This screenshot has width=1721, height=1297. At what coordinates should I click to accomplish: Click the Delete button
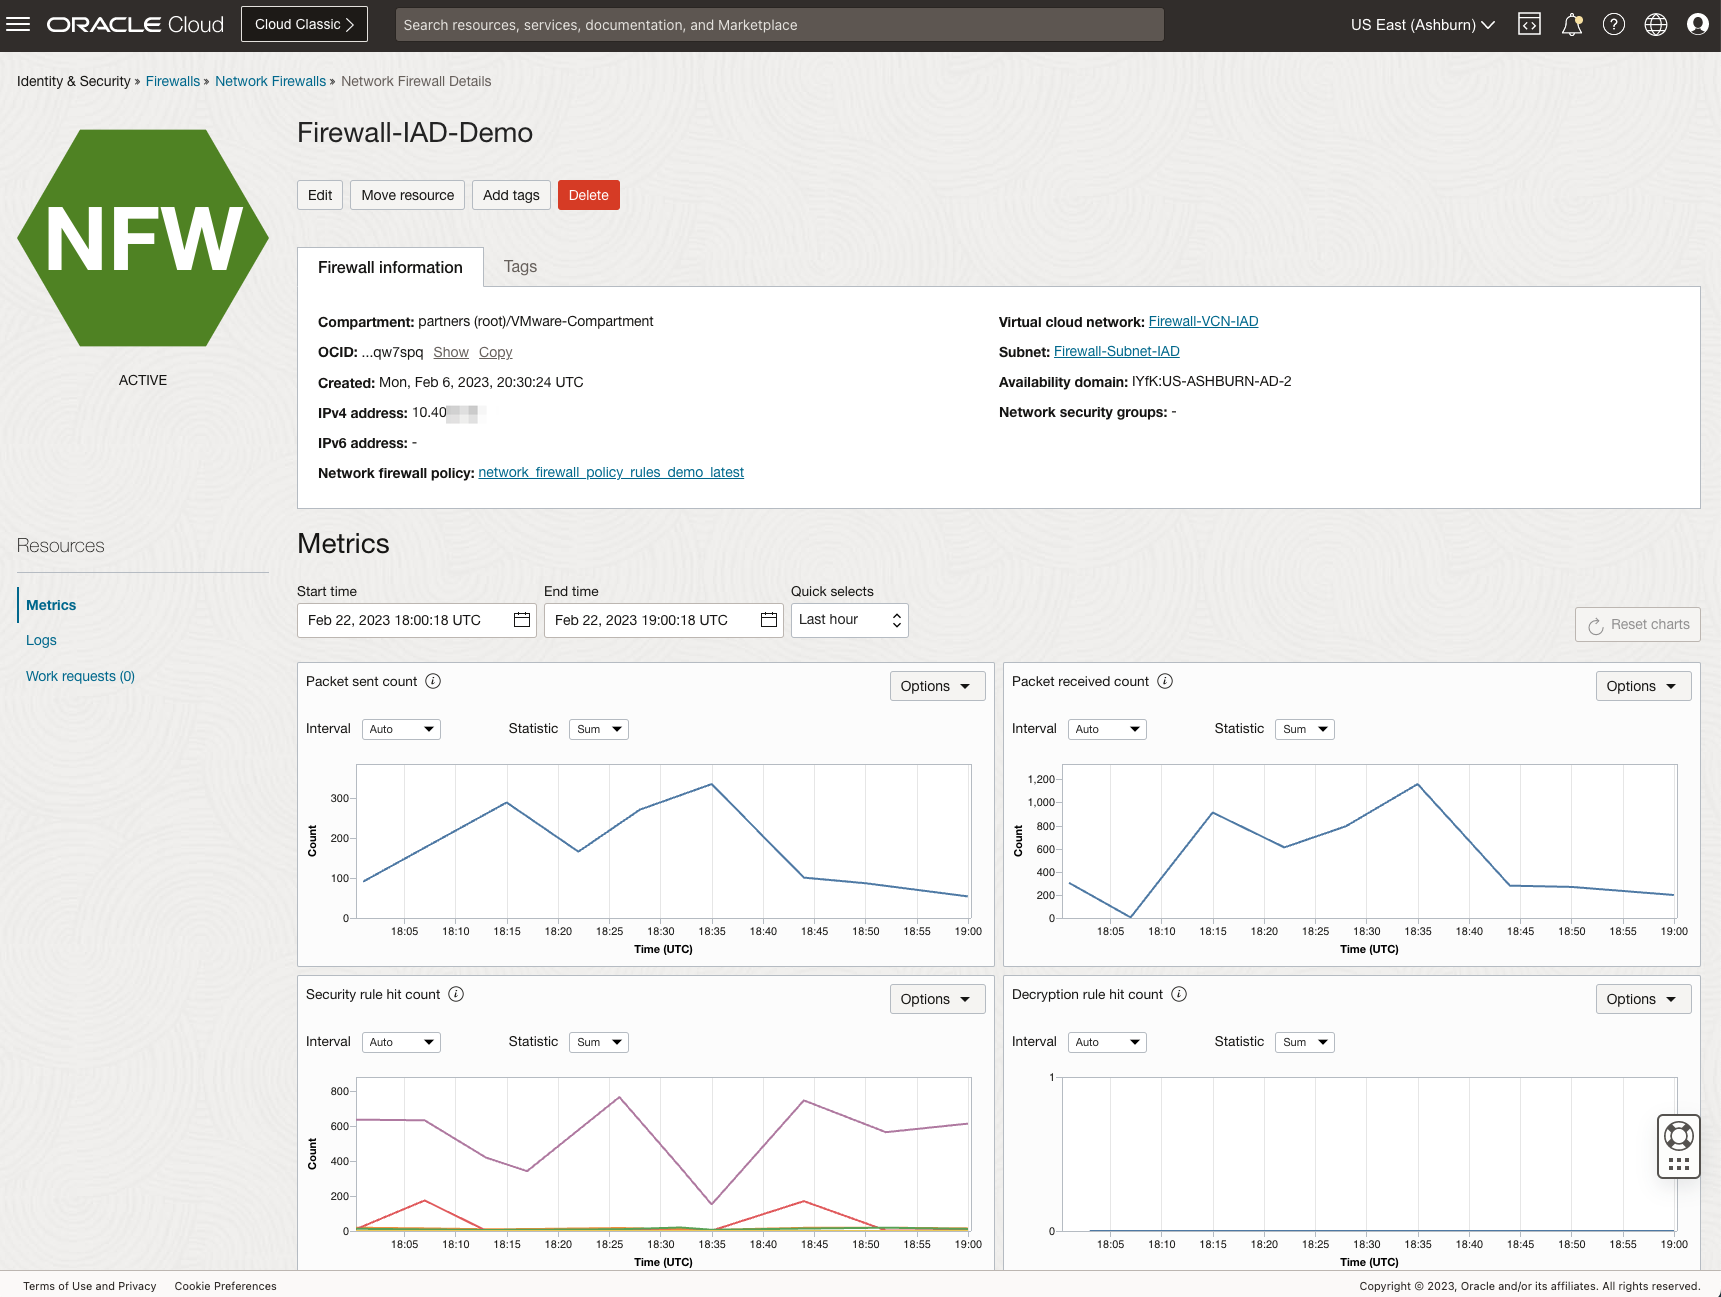pos(588,195)
